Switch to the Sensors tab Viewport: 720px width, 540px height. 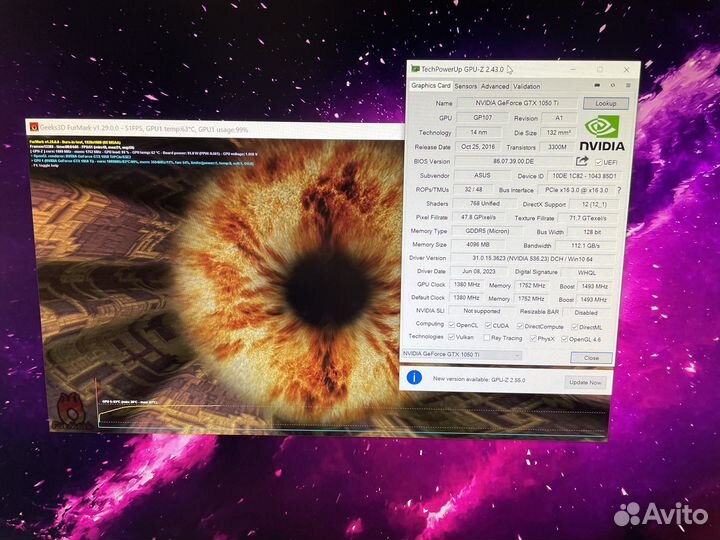pos(465,86)
